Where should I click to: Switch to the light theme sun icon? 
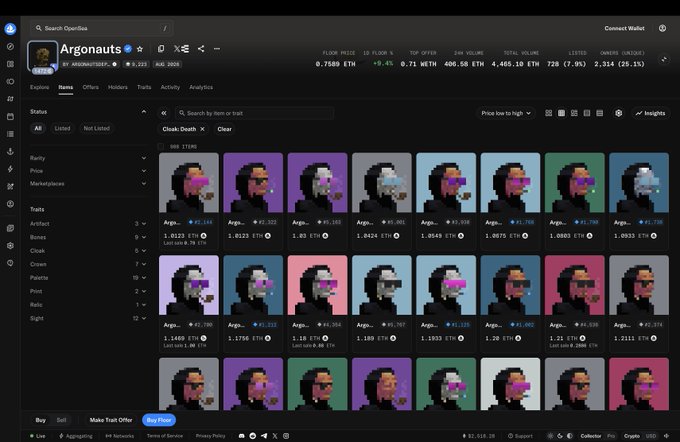(550, 436)
